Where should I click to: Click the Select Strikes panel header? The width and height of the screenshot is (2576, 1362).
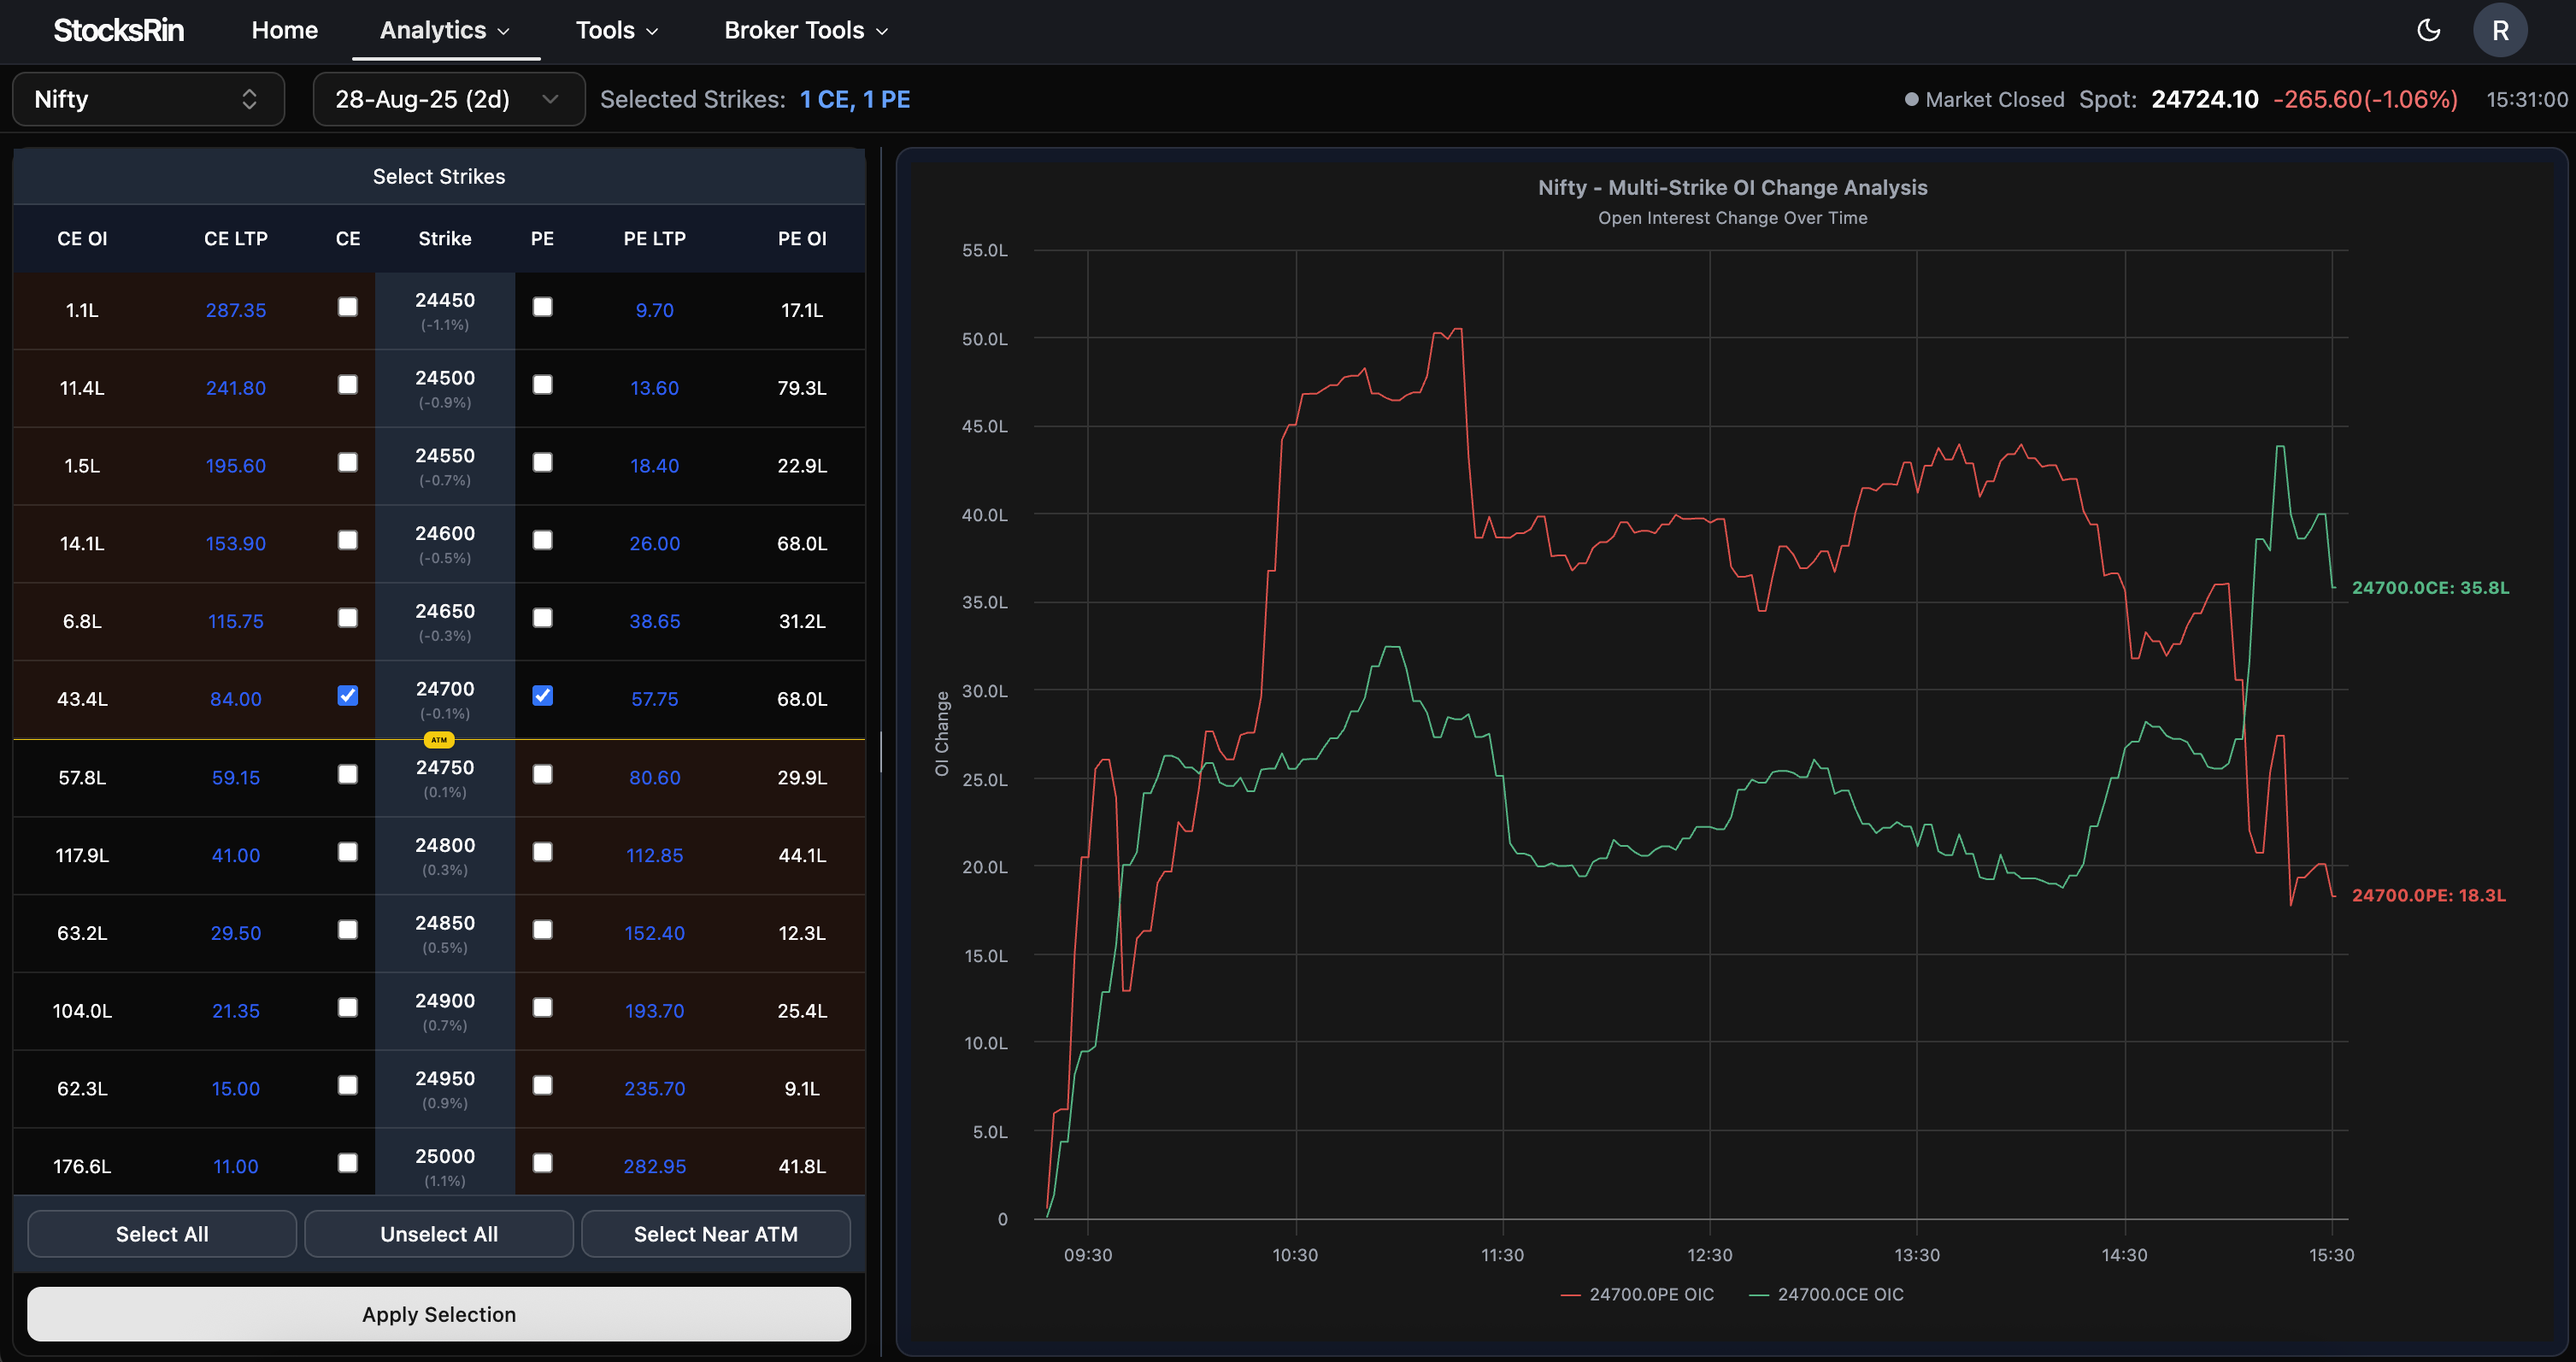pos(439,176)
